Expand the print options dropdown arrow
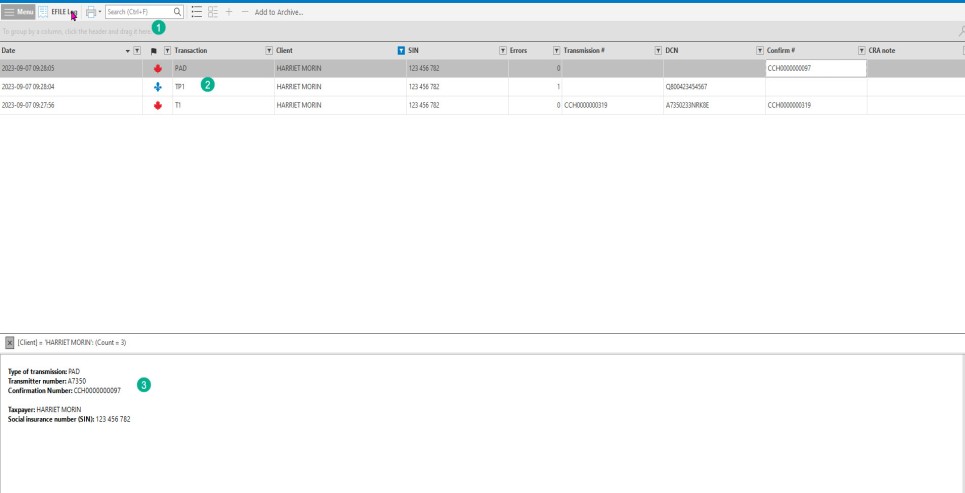 coord(99,12)
